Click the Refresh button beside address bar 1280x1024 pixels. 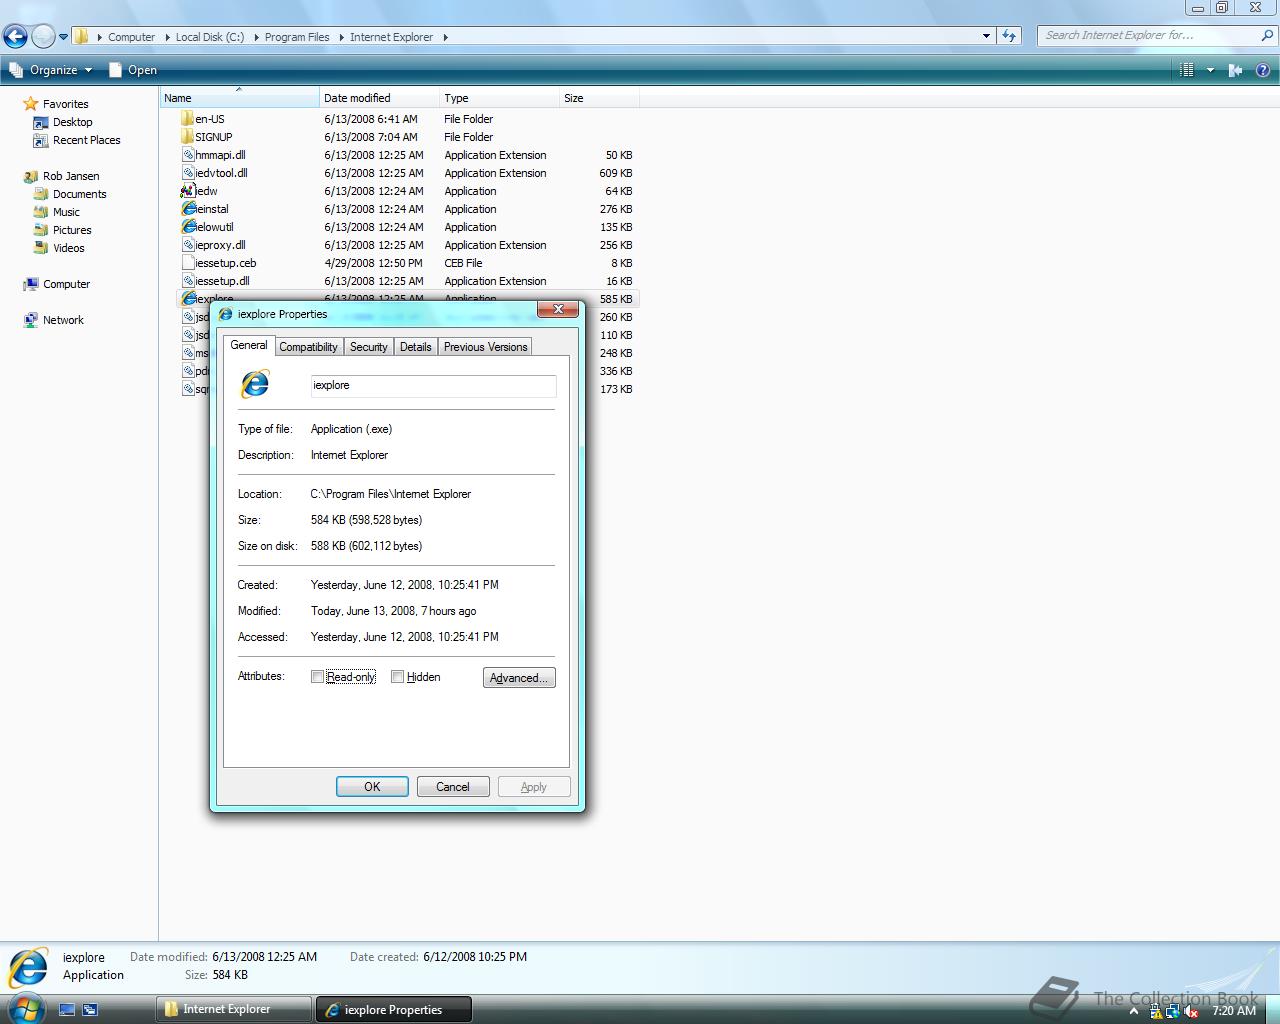[1009, 36]
